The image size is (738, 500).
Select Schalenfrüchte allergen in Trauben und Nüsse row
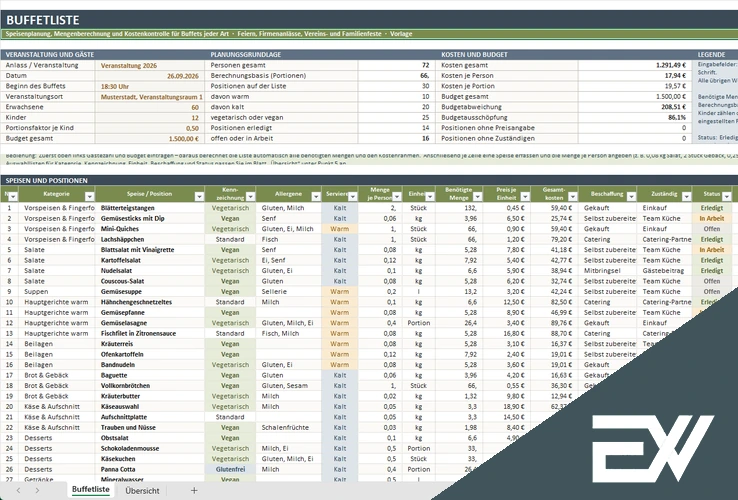289,427
